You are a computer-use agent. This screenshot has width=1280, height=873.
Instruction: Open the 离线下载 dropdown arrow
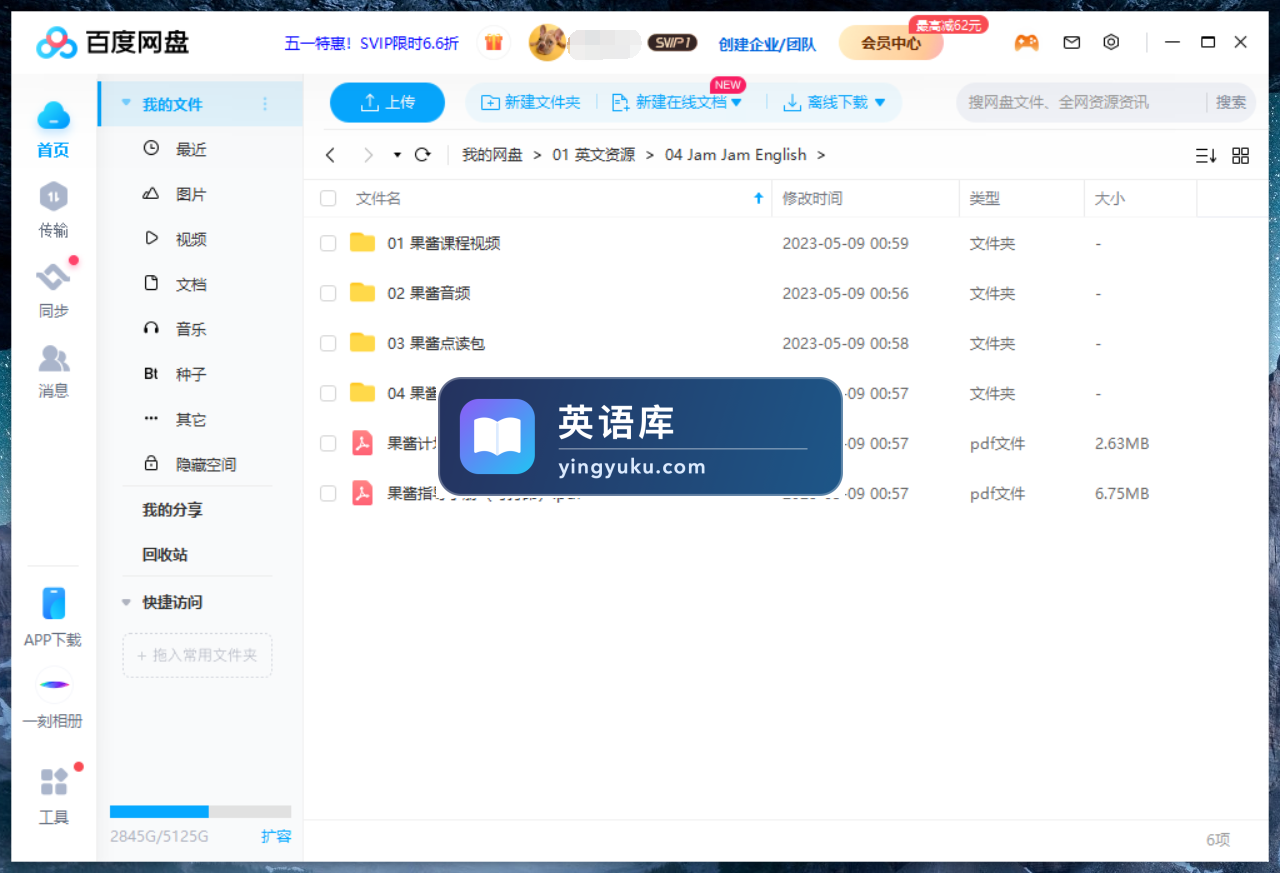880,102
